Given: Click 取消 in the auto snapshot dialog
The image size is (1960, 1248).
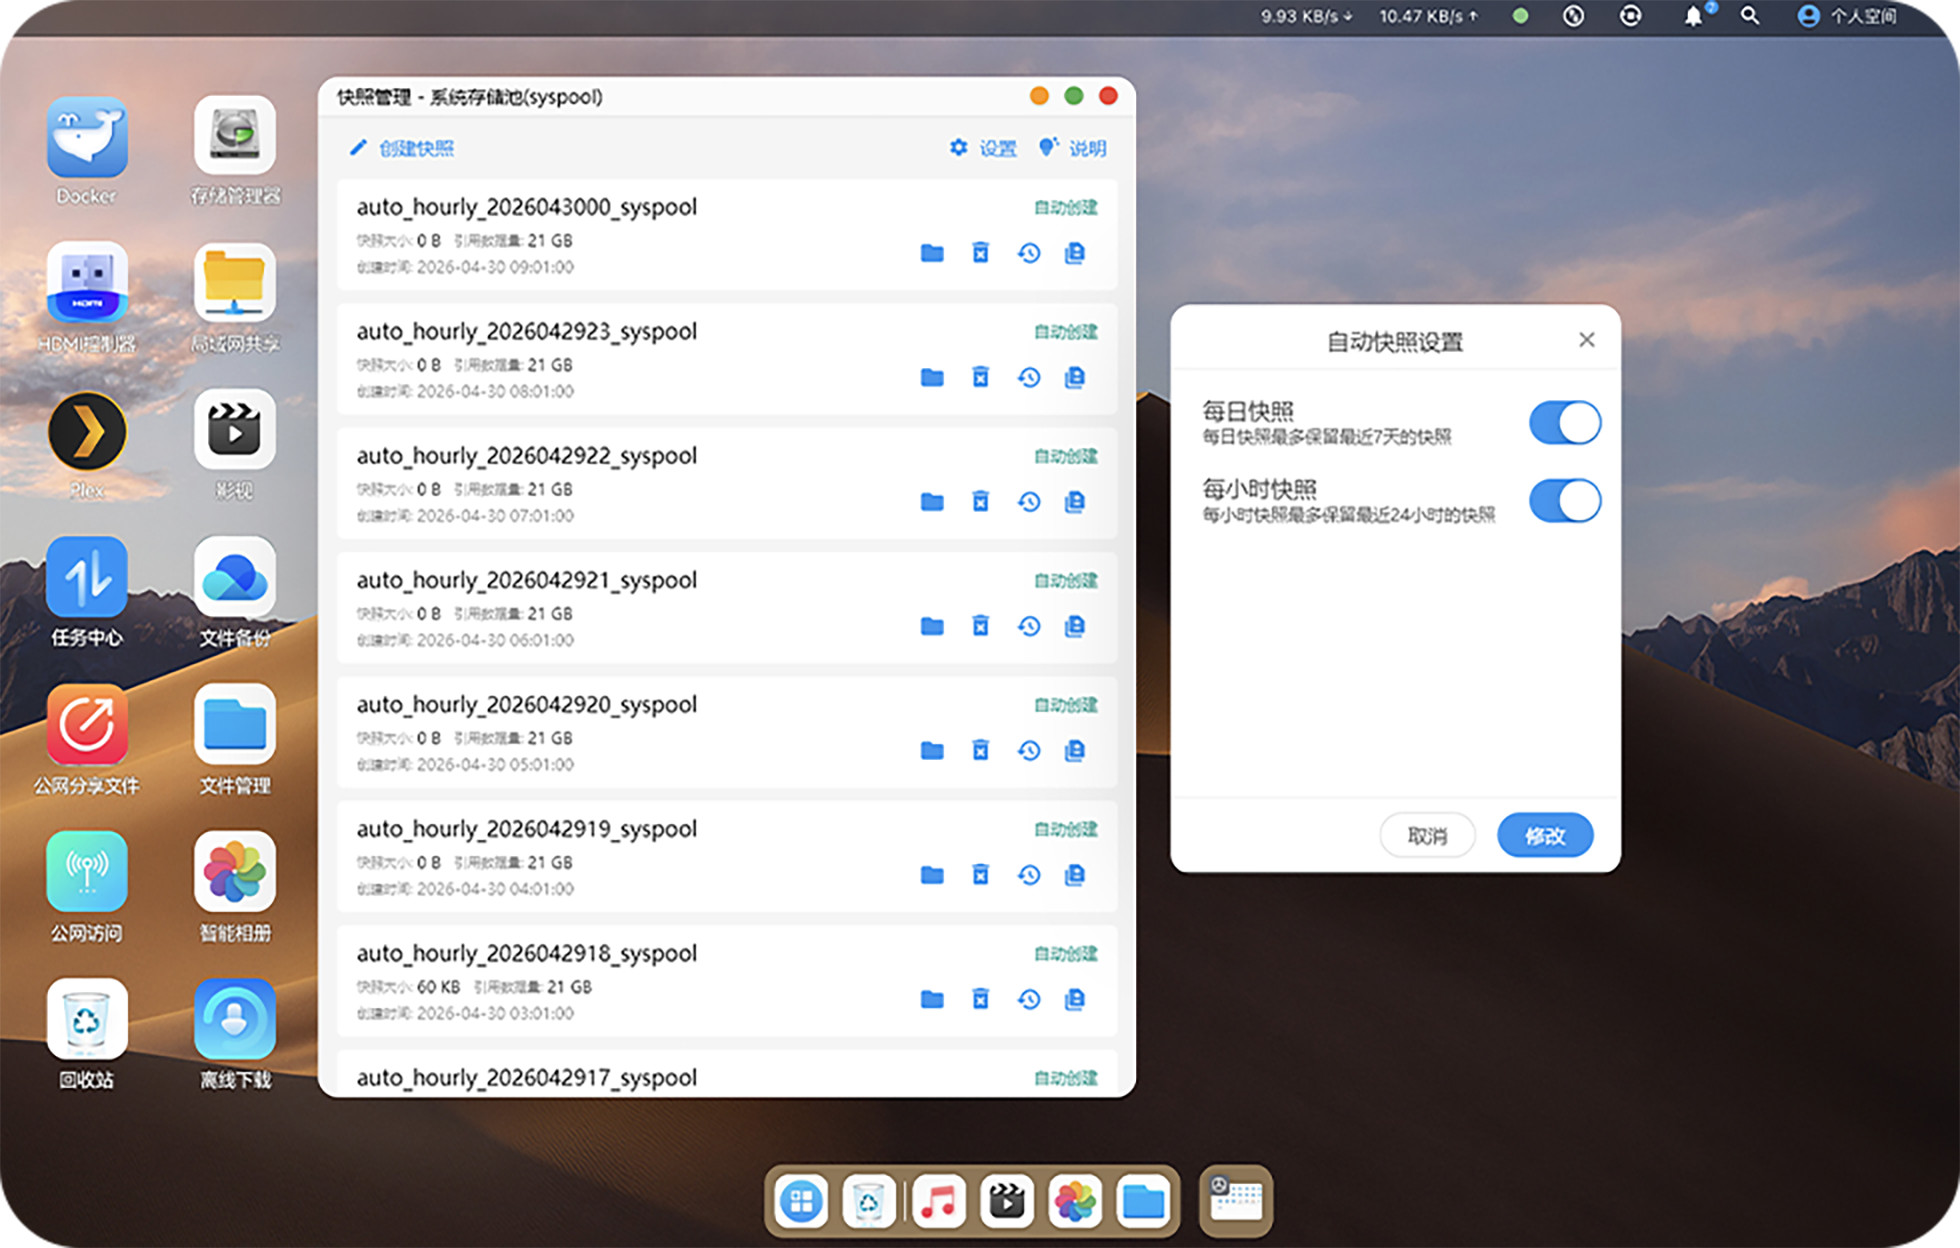Looking at the screenshot, I should [1427, 835].
